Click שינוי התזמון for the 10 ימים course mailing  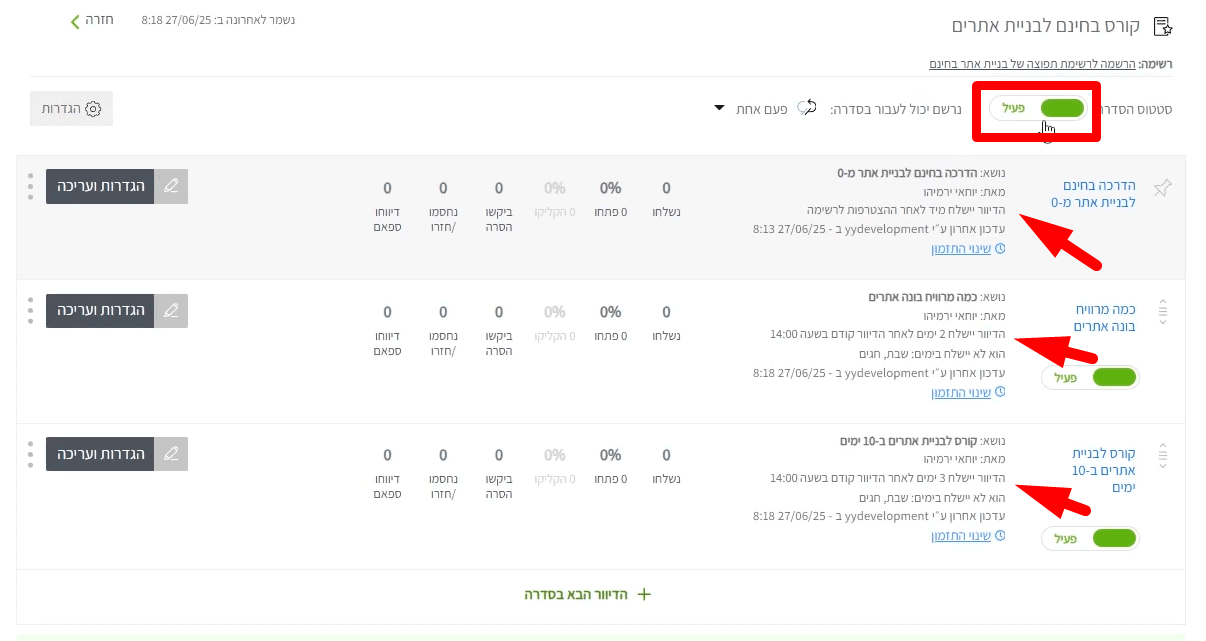pos(961,536)
